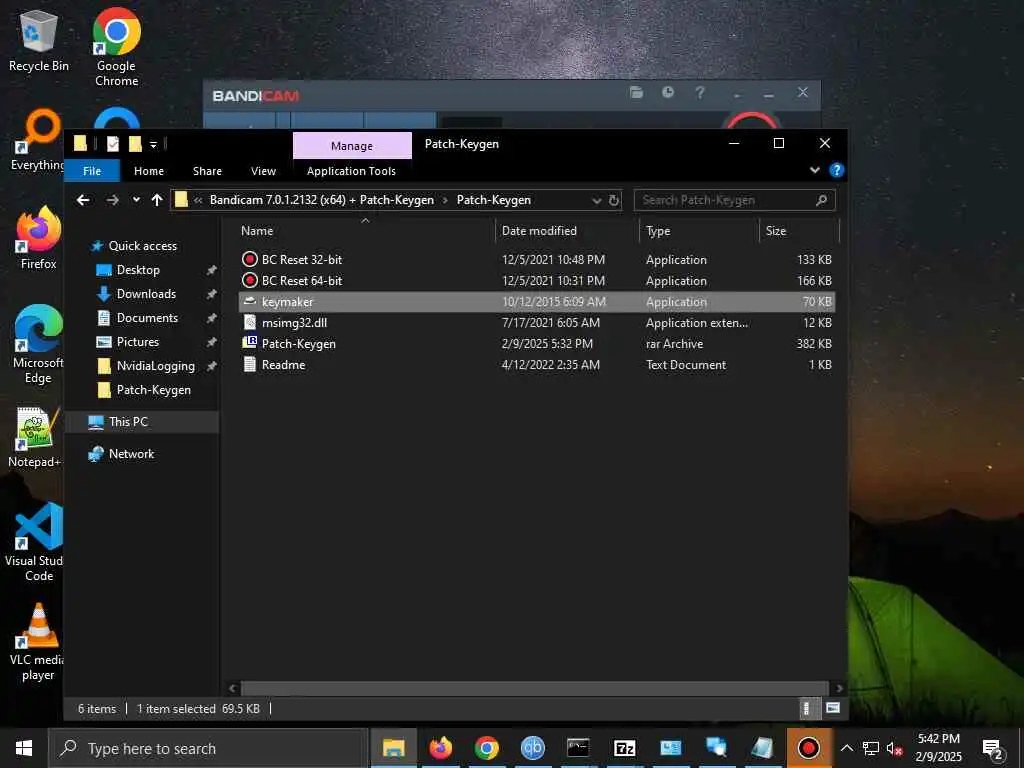
Task: Click the Bandicam 7.0.1.2132 breadcrumb segment
Action: click(321, 200)
